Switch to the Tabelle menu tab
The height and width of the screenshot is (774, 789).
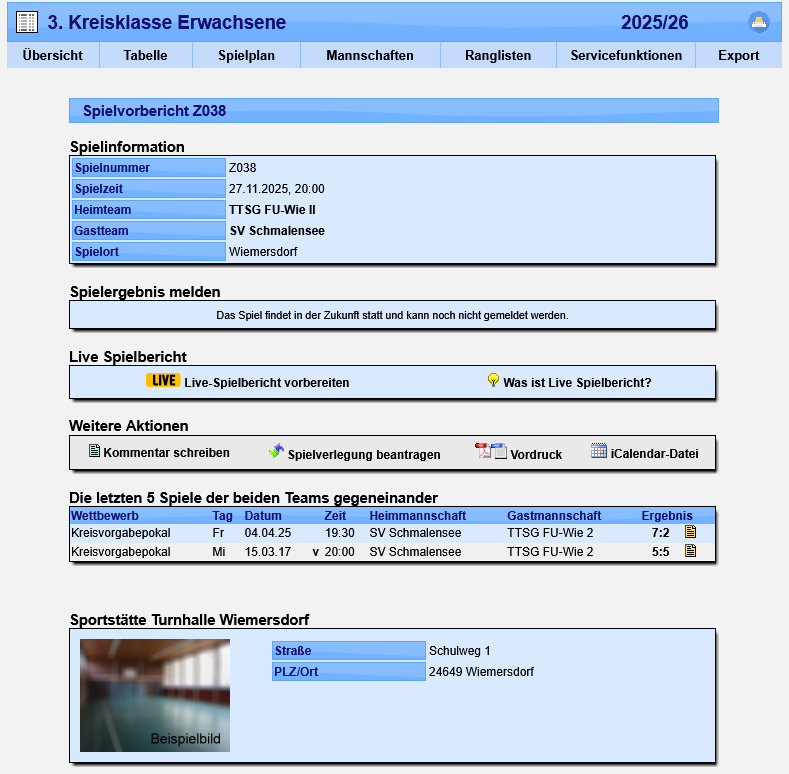point(145,56)
